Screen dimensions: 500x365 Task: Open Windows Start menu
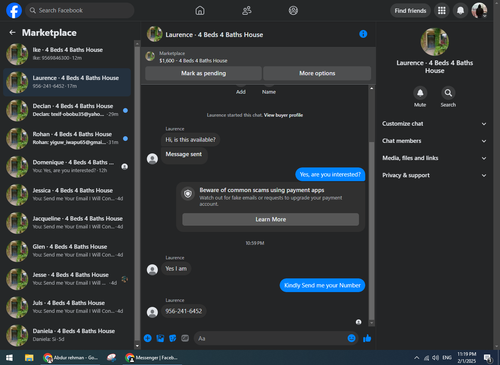coord(9,358)
